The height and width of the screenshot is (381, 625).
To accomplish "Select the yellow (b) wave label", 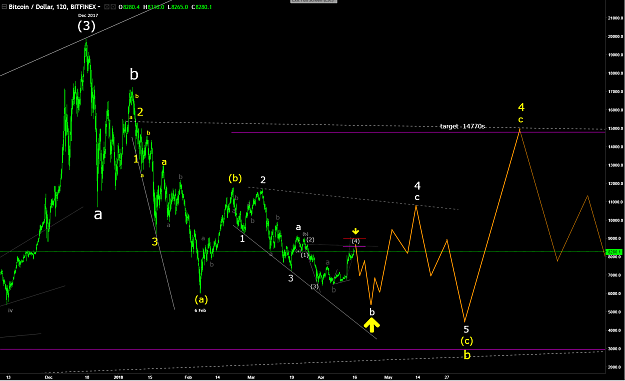I will 235,178.
